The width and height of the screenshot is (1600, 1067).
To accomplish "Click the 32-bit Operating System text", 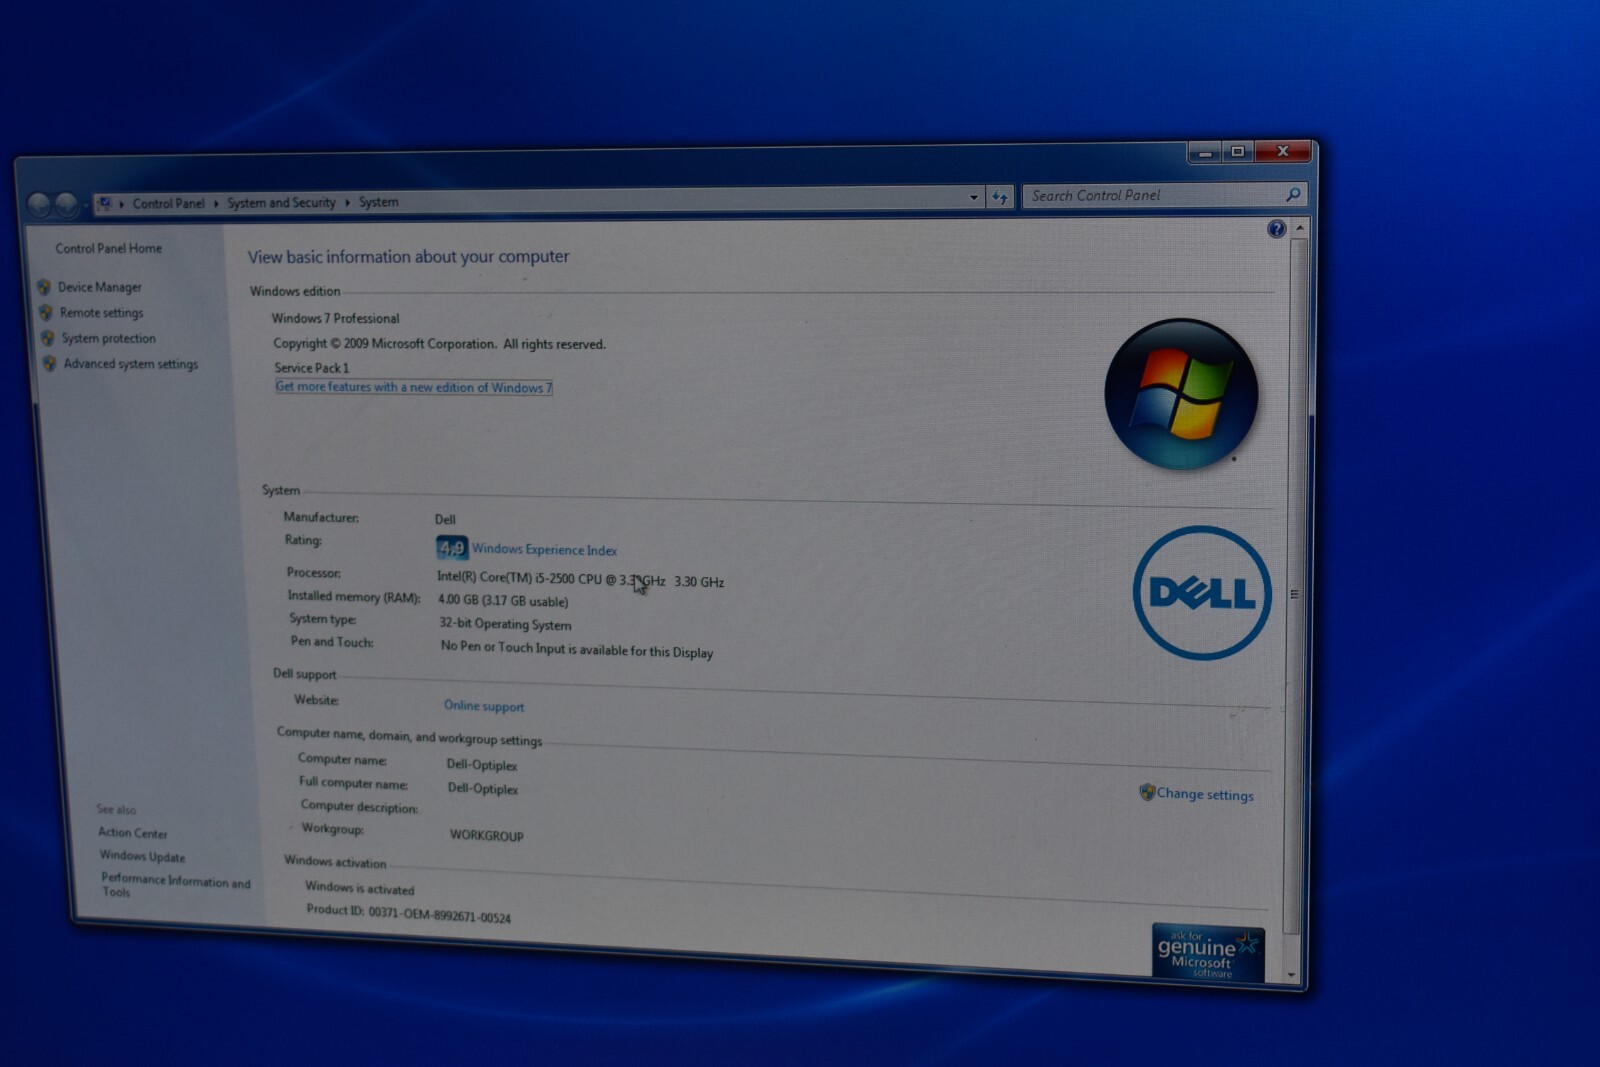I will [x=505, y=624].
